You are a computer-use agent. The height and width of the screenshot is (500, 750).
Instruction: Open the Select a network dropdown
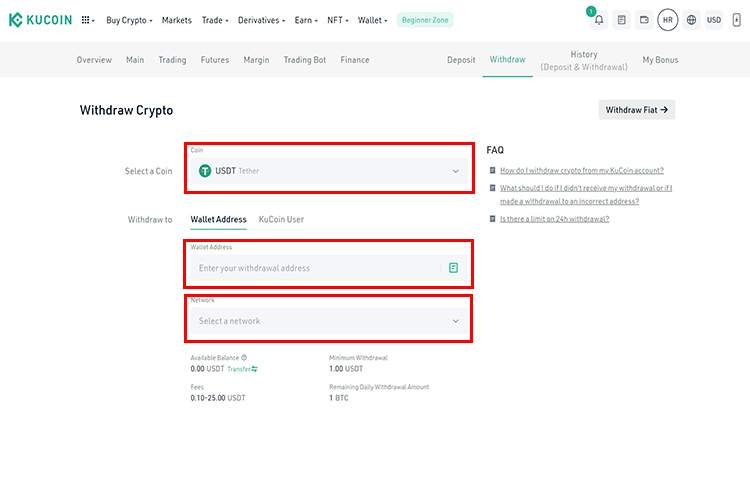329,321
